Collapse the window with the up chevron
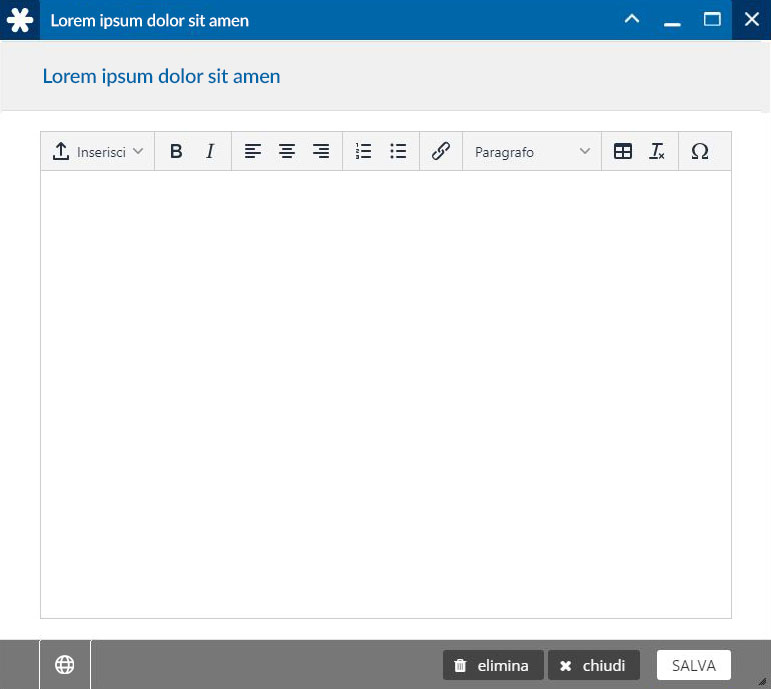Image resolution: width=771 pixels, height=689 pixels. tap(632, 20)
